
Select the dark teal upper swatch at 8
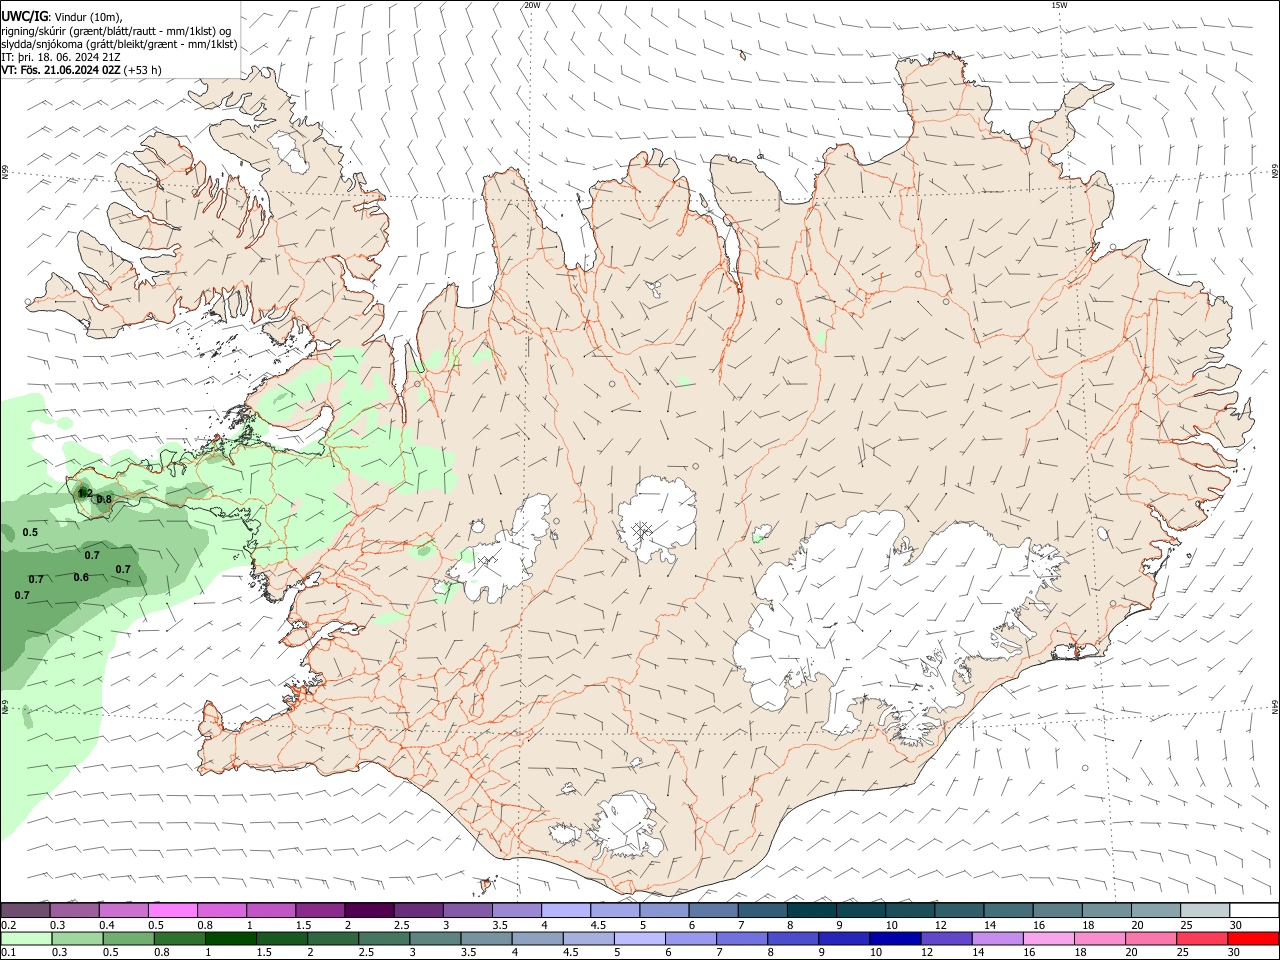tap(812, 910)
